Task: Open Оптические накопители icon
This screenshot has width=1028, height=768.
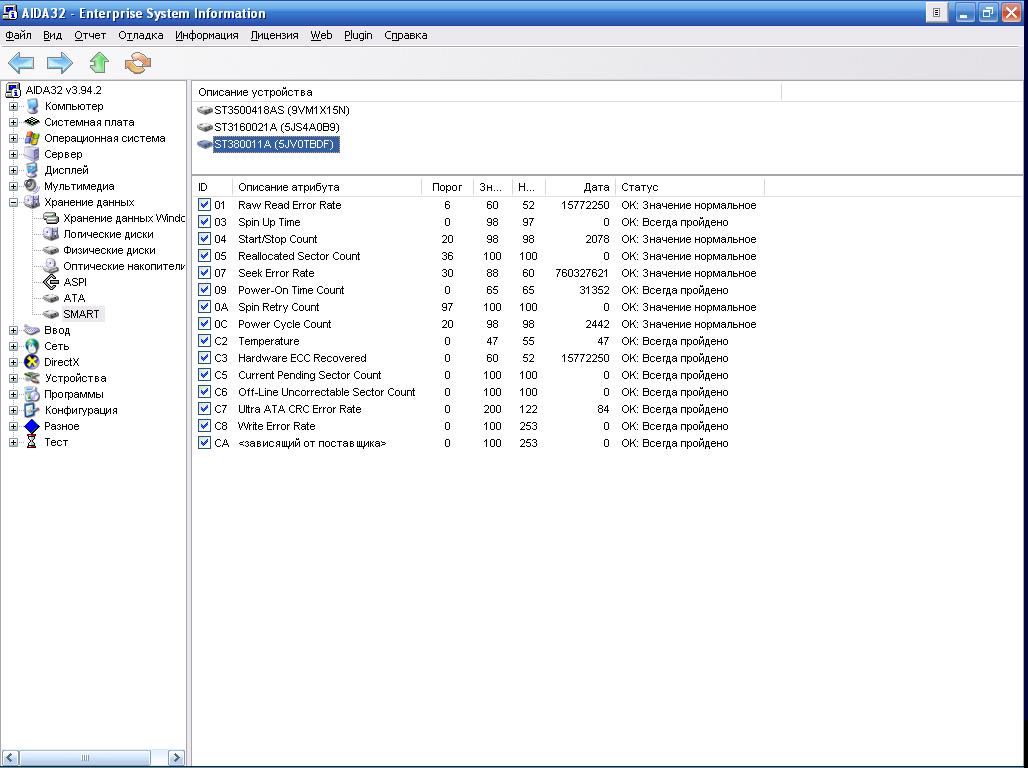Action: [x=50, y=266]
